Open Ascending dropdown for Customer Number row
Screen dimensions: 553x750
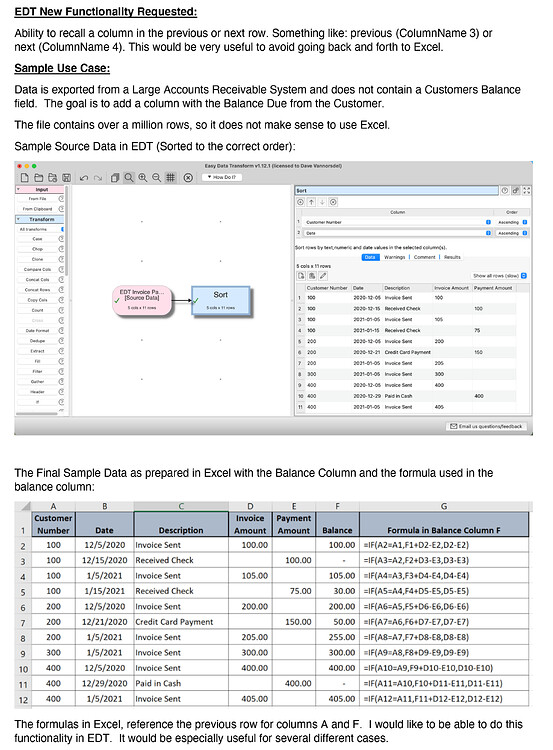tap(512, 222)
